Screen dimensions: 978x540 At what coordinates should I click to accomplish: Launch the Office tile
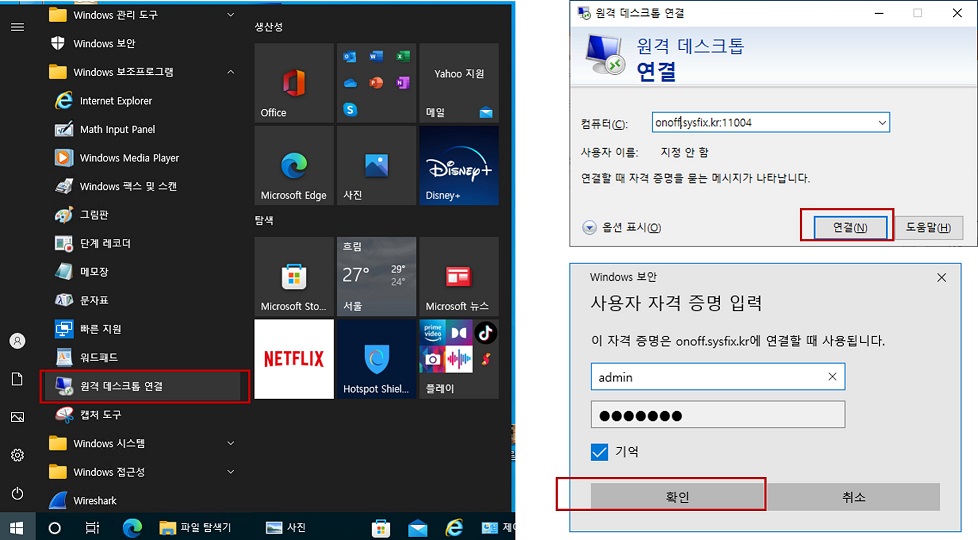click(294, 83)
